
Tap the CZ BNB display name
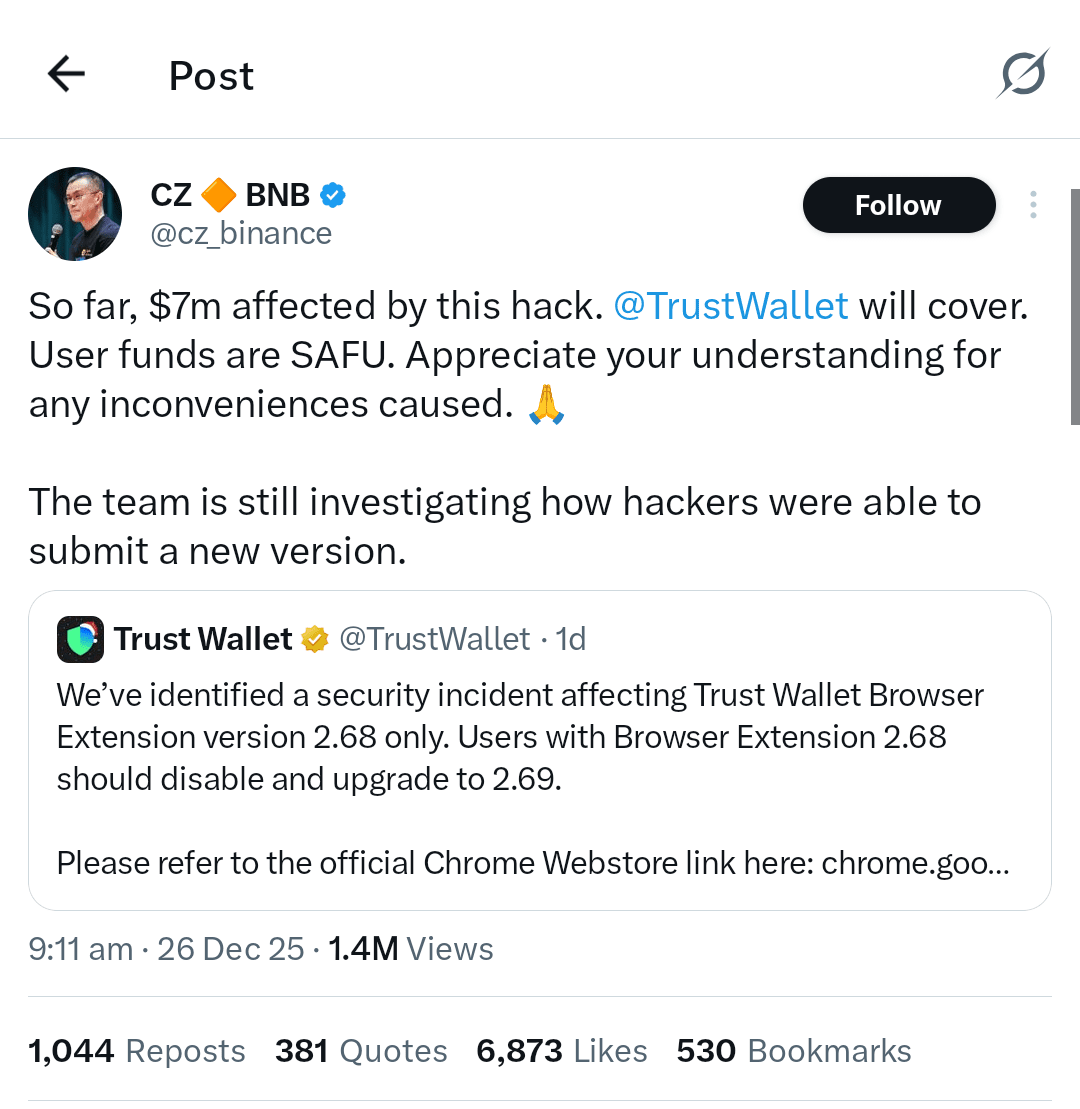coord(230,195)
